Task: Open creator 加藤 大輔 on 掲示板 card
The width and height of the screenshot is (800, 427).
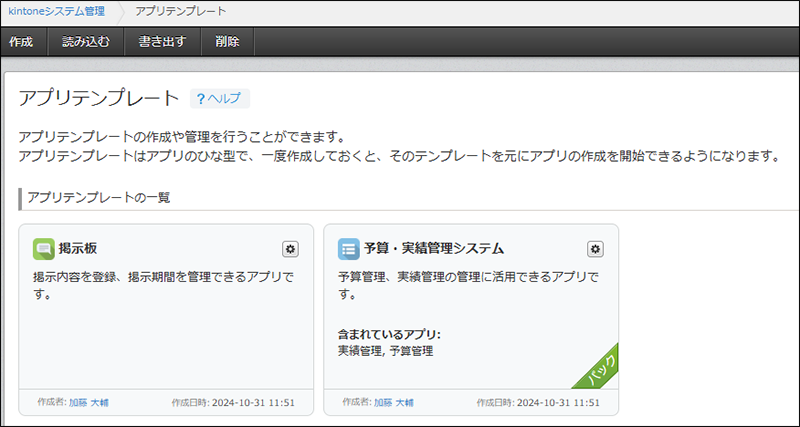Action: pyautogui.click(x=89, y=402)
